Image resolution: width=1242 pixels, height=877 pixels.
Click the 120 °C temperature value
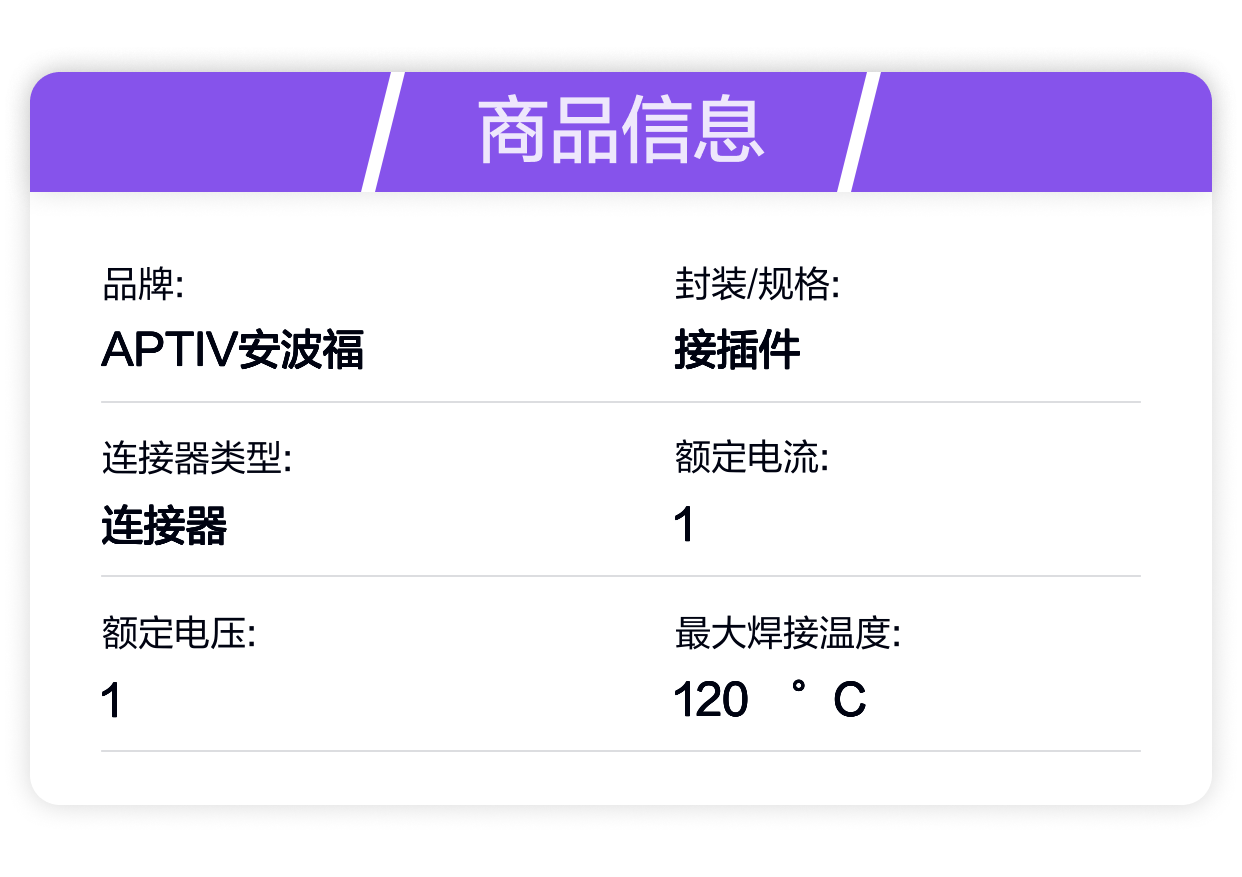coord(770,700)
